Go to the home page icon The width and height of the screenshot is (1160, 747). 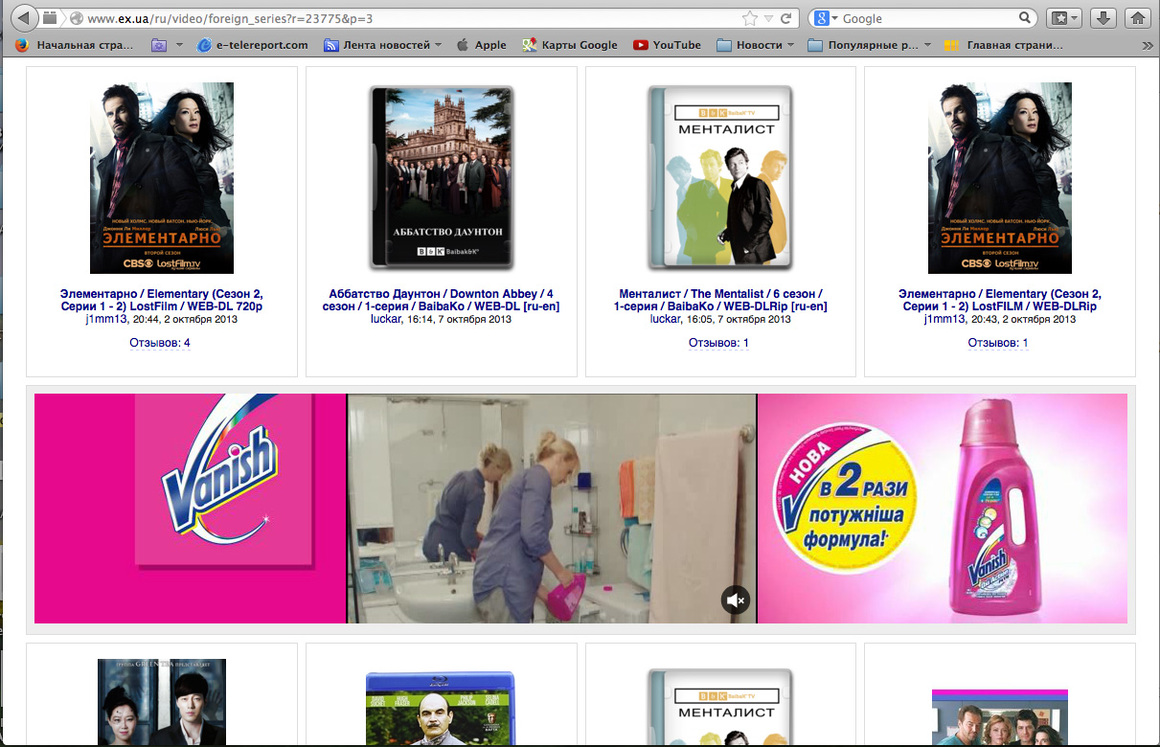pyautogui.click(x=1138, y=18)
